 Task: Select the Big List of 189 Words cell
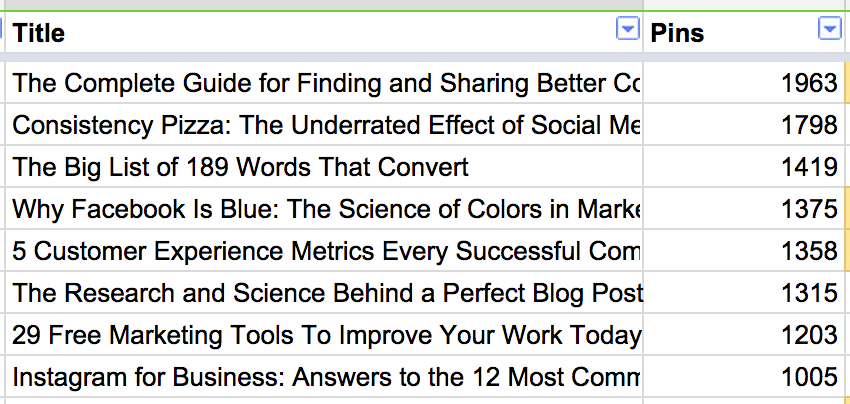[324, 166]
